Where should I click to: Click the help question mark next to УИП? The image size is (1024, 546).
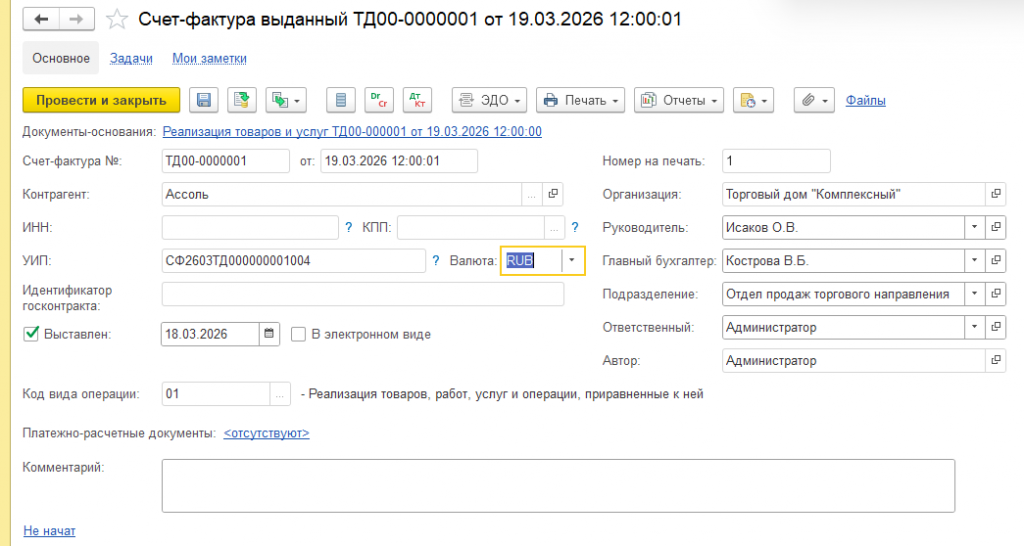436,261
